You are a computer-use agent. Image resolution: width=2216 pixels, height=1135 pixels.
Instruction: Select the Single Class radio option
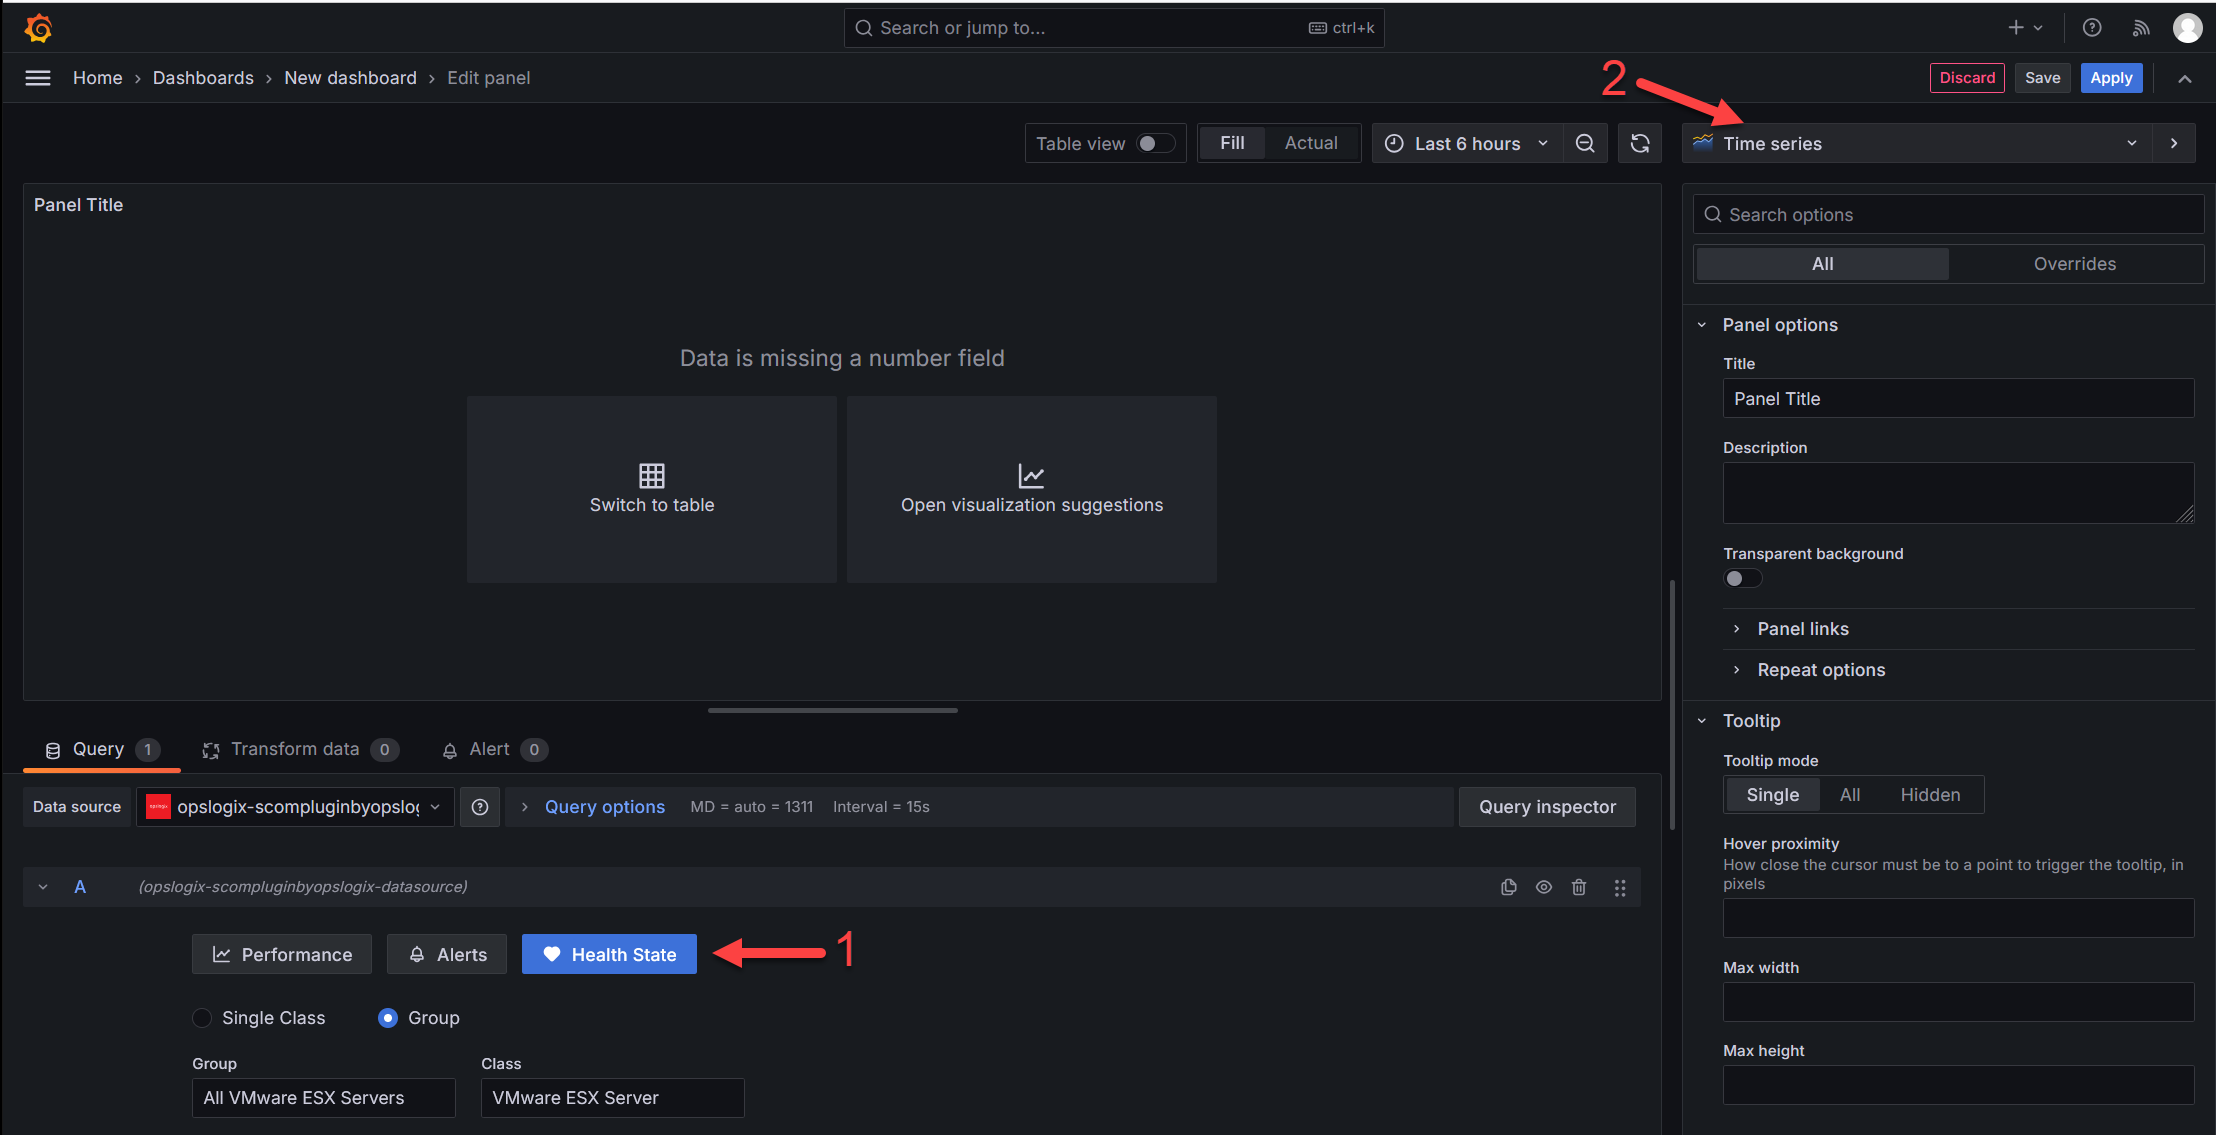(x=203, y=1018)
